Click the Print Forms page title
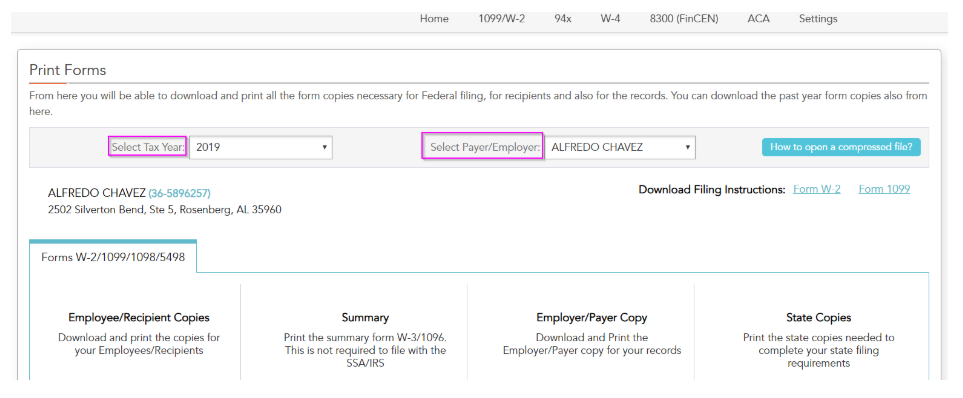This screenshot has height=398, width=963. [x=68, y=70]
